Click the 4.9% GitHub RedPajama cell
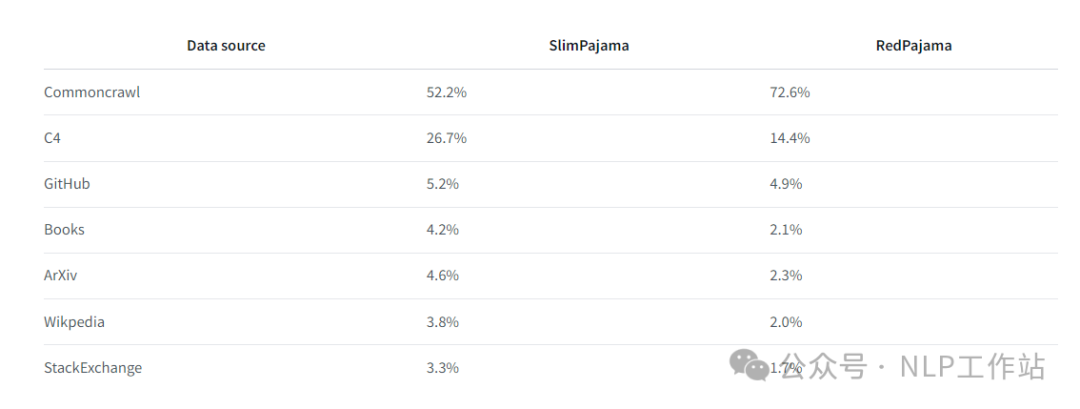 tap(785, 184)
